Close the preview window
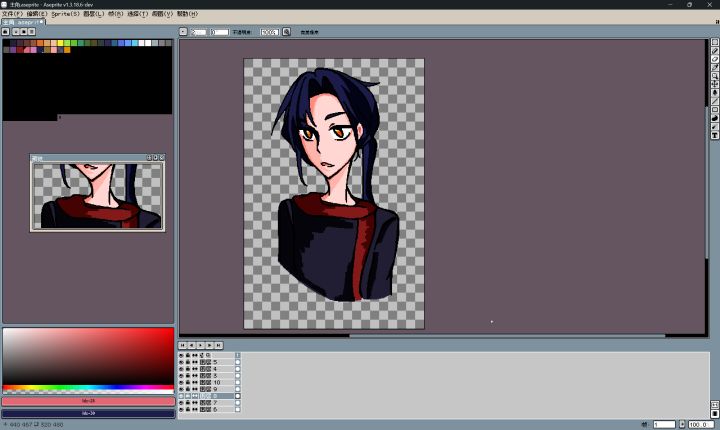 pos(162,158)
